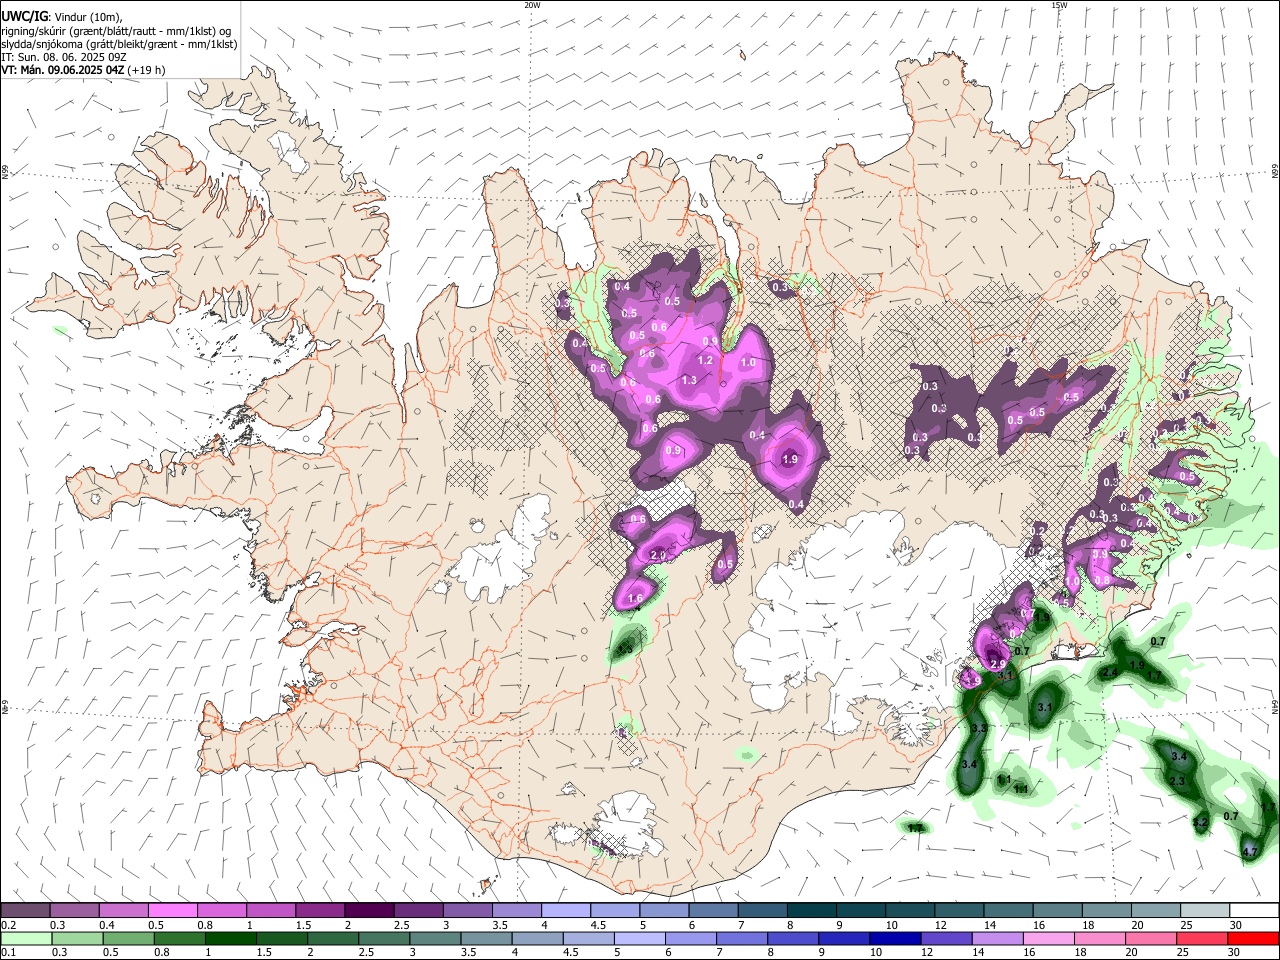
Task: Select the 'VT: Mán. 09.06.2025 04Z' valid time
Action: click(x=62, y=70)
